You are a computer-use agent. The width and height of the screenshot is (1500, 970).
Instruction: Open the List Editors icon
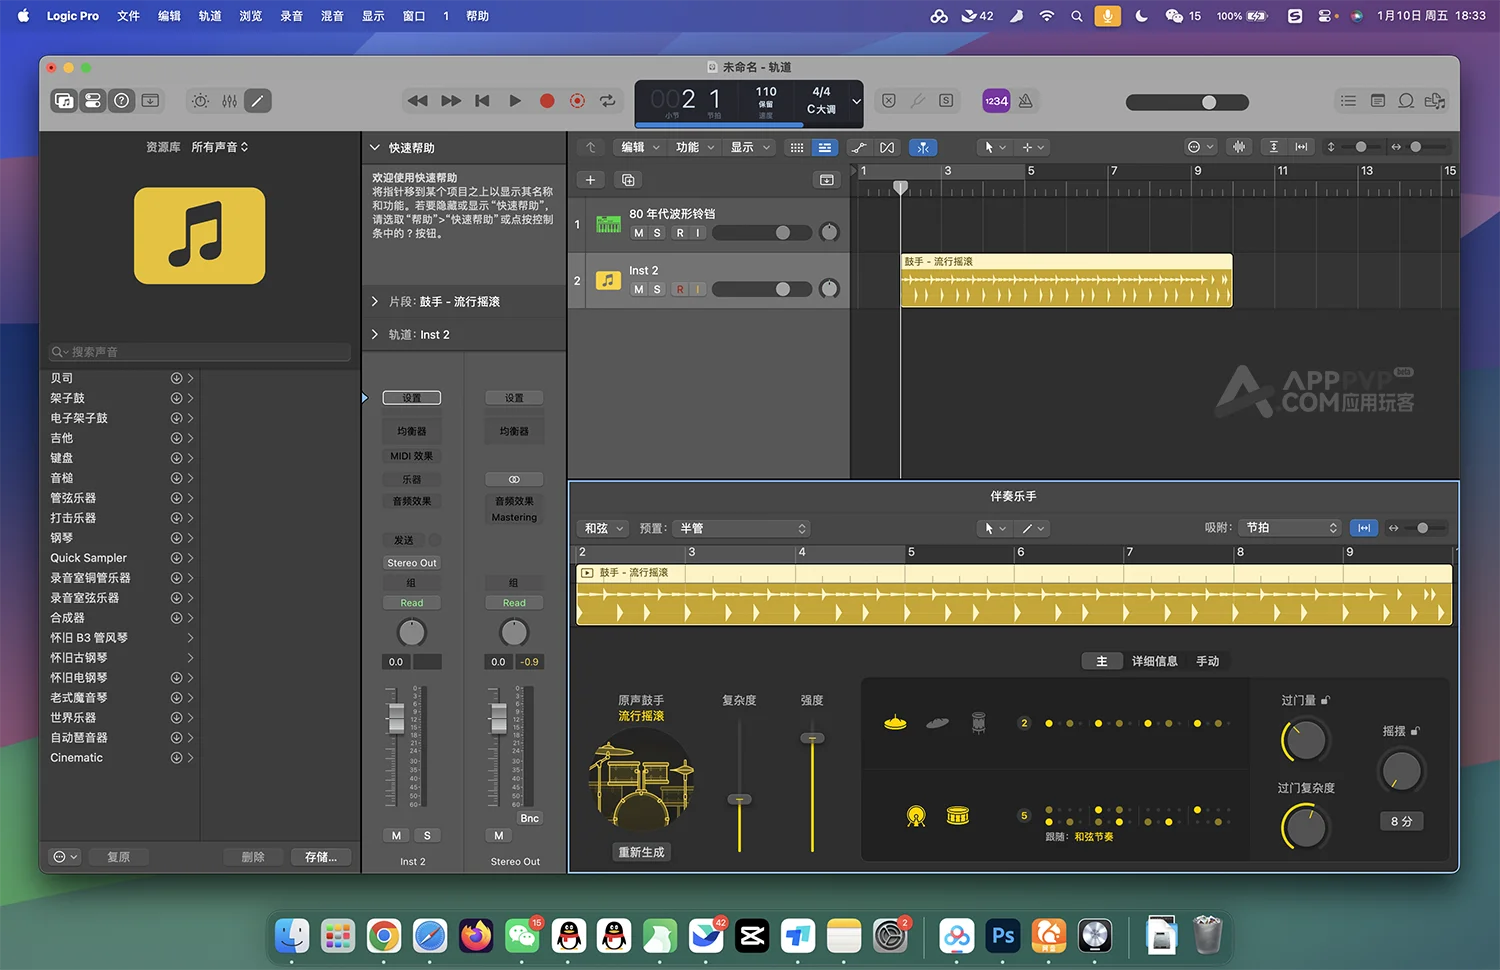click(x=1349, y=101)
